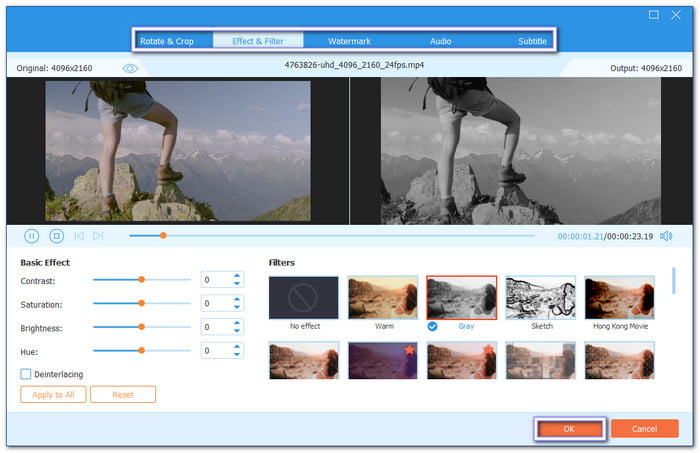This screenshot has width=700, height=453.
Task: Increase the Hue value with up arrow
Action: click(237, 347)
